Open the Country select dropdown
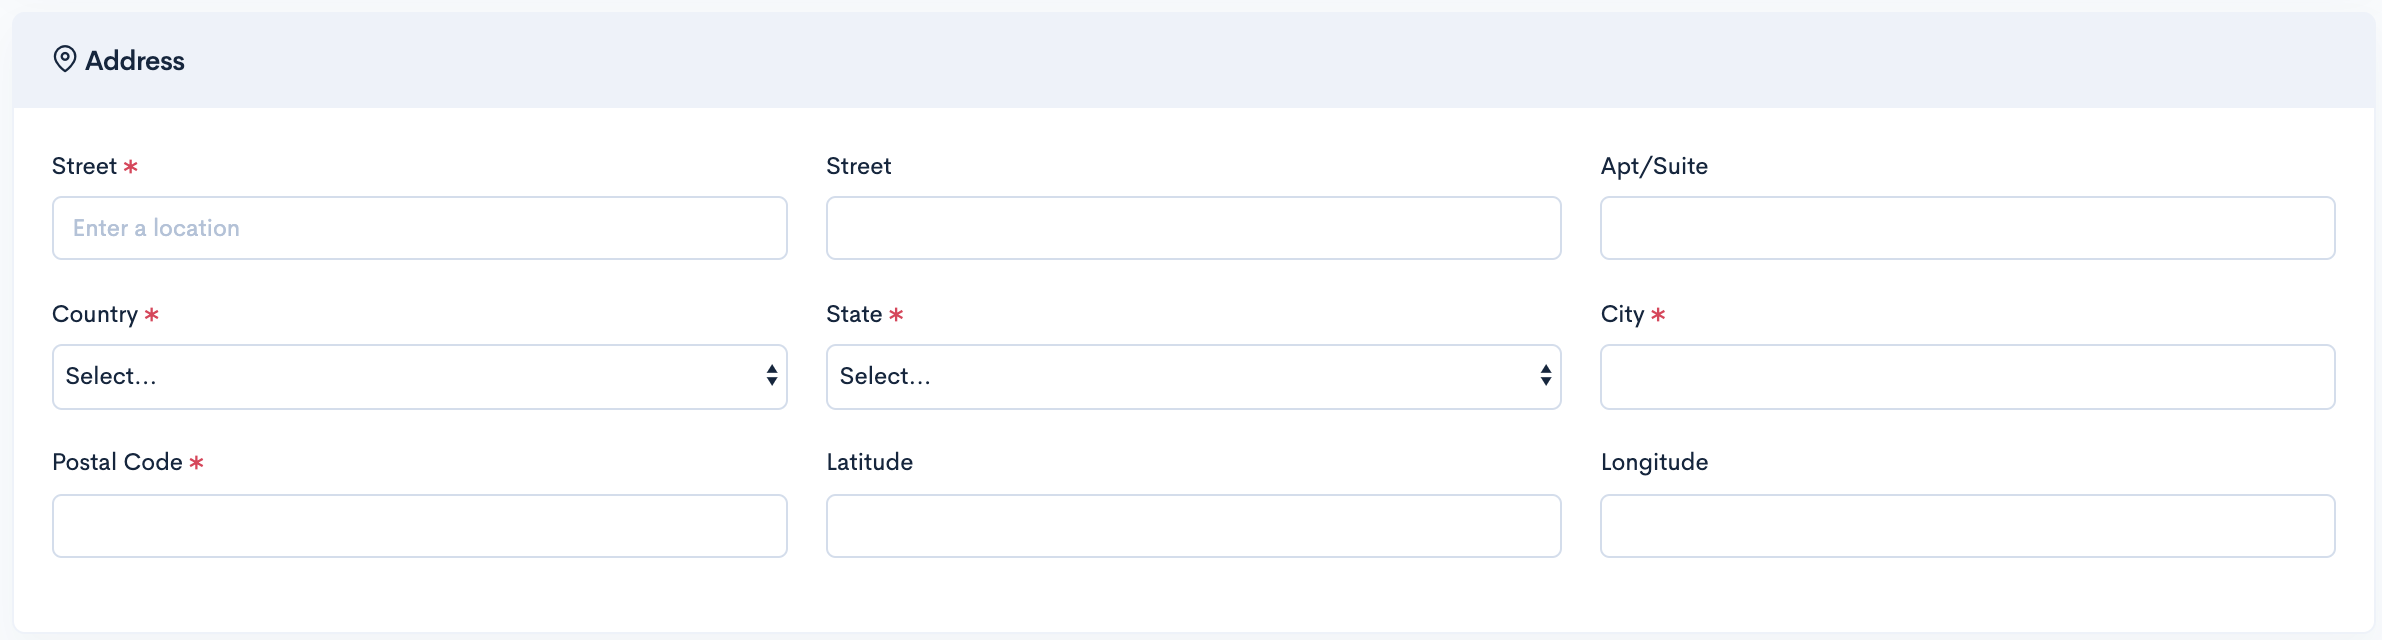This screenshot has height=640, width=2382. [420, 377]
